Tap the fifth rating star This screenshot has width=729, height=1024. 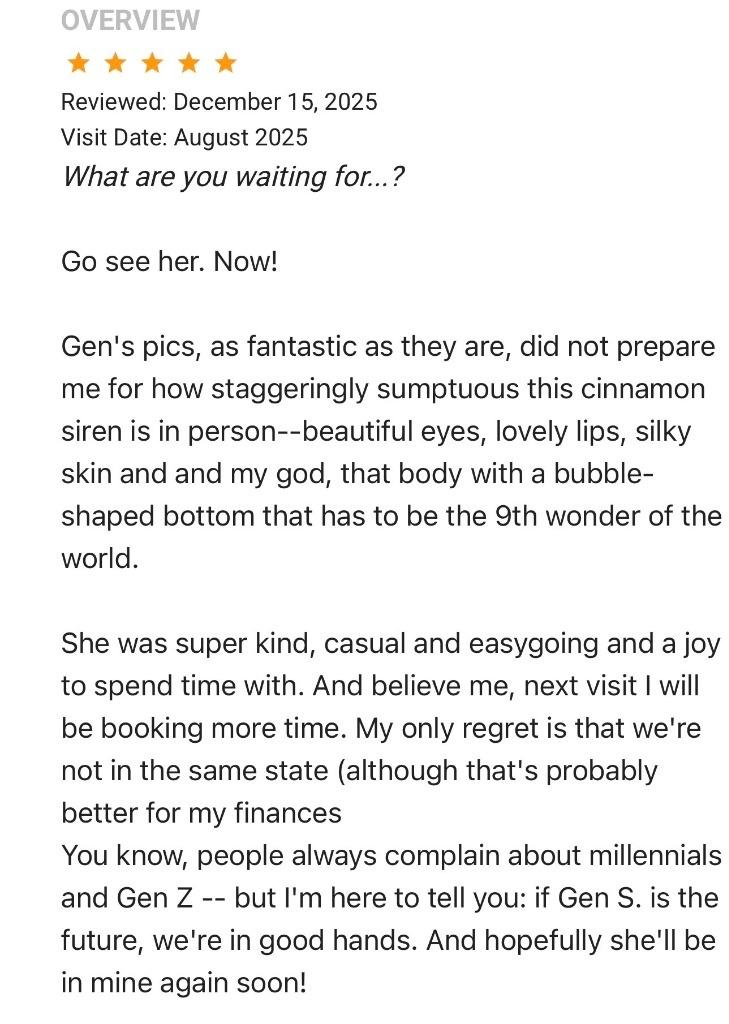pyautogui.click(x=226, y=64)
